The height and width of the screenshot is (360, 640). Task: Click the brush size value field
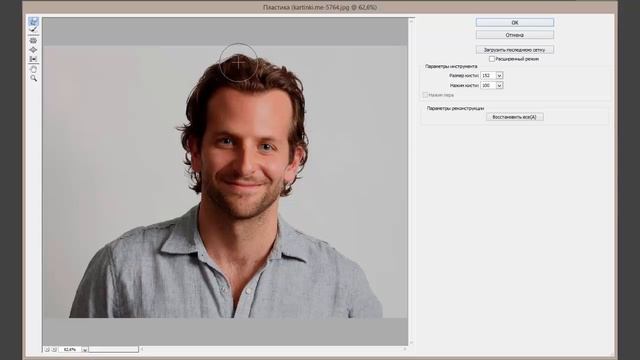click(x=488, y=76)
